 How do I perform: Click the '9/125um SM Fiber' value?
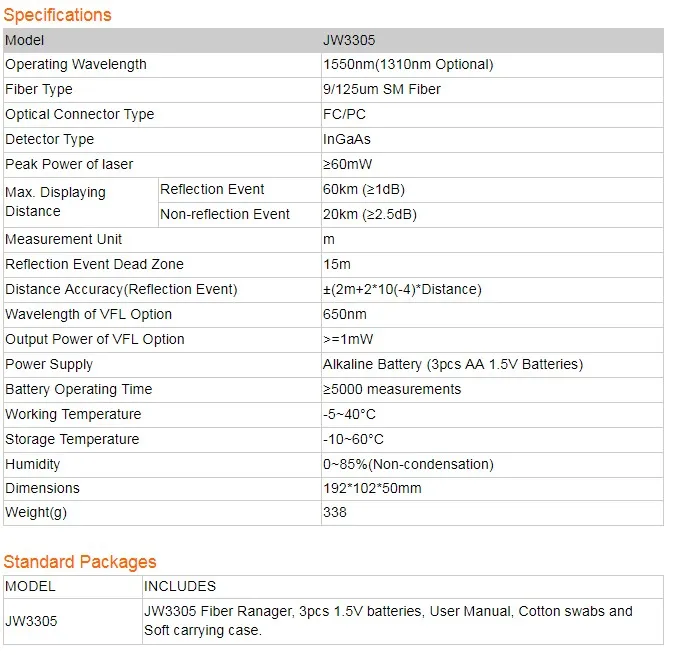click(x=382, y=89)
